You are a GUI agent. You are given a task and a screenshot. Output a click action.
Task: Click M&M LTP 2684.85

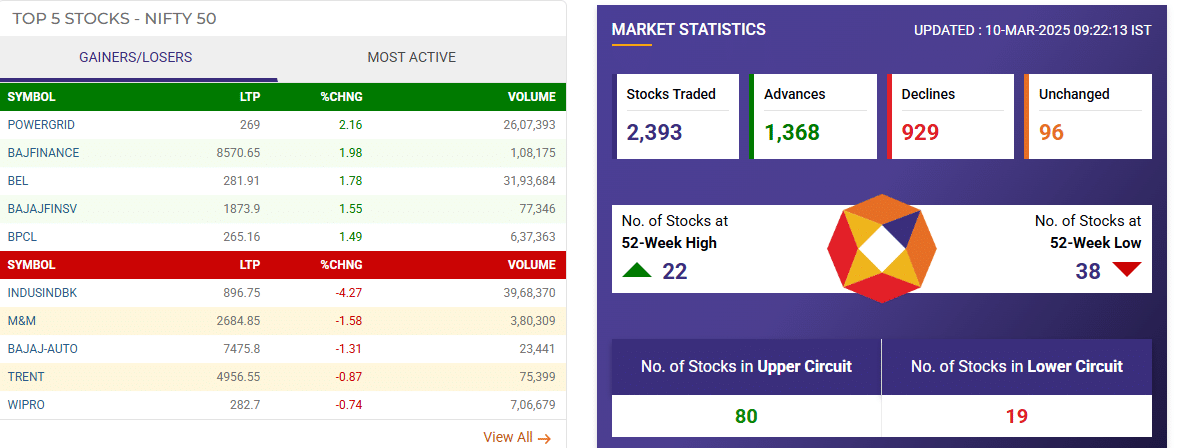tap(238, 321)
